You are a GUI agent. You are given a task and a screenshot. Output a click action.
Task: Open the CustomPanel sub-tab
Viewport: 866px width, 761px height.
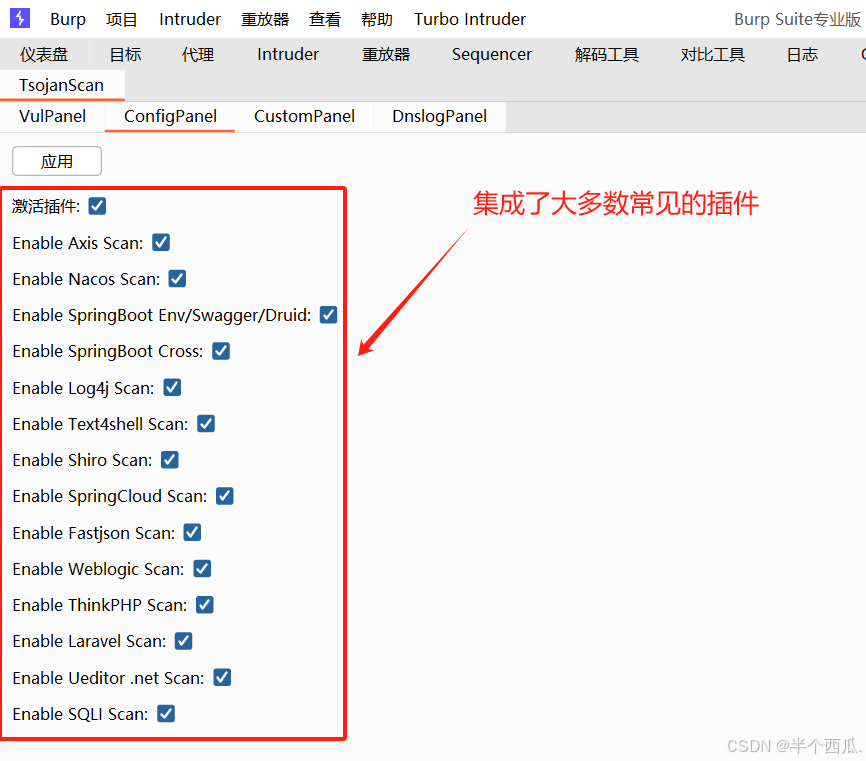point(304,117)
